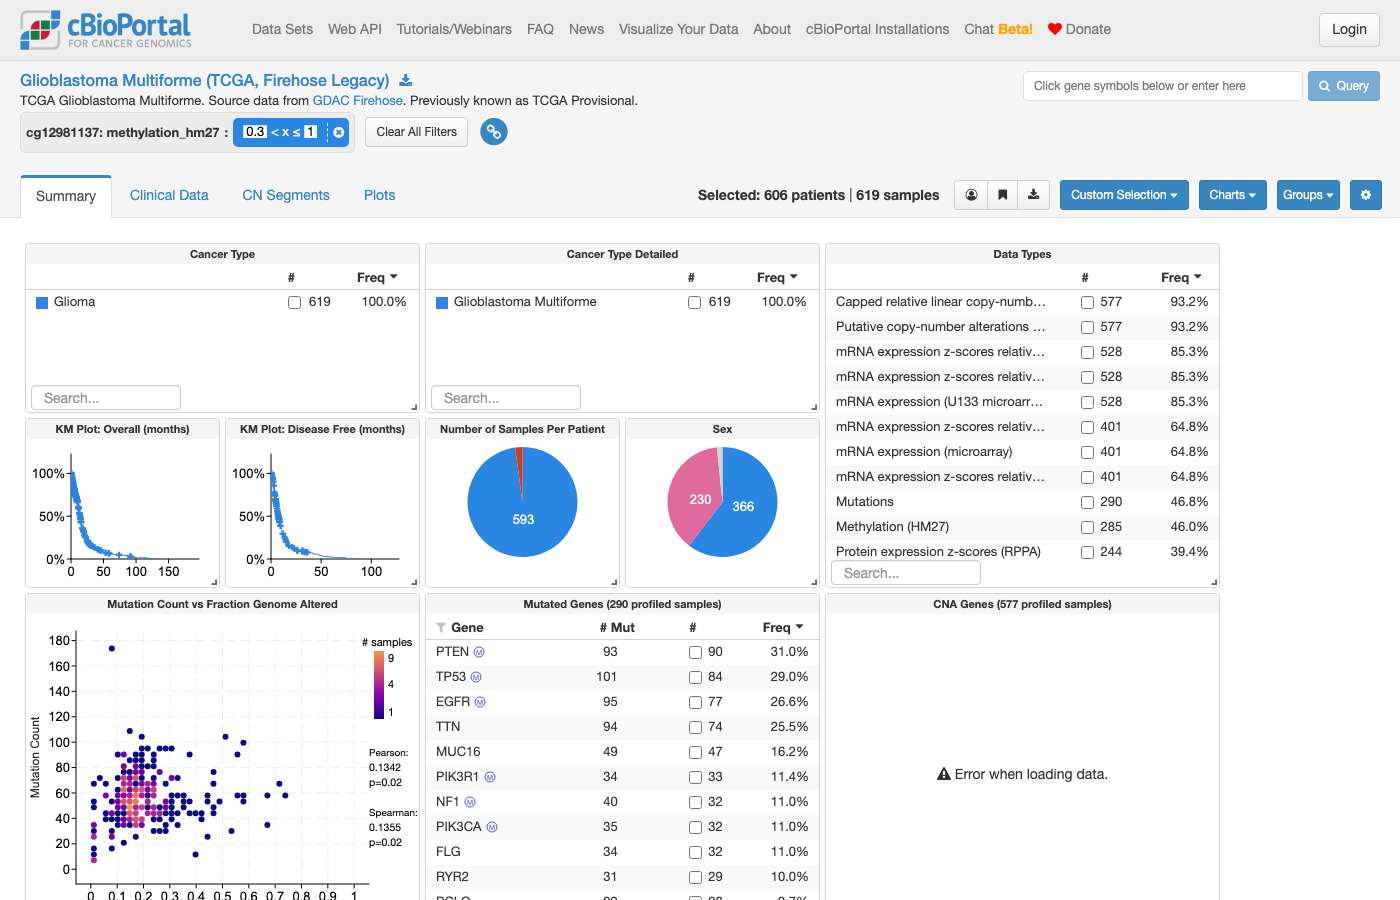
Task: Click the annotation icon beside TP53
Action: click(476, 677)
